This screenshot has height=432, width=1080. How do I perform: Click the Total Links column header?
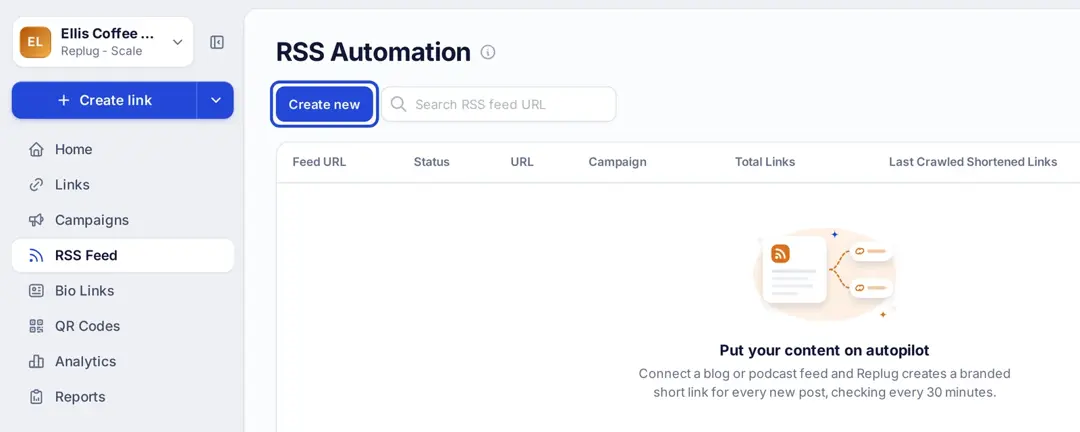(765, 162)
